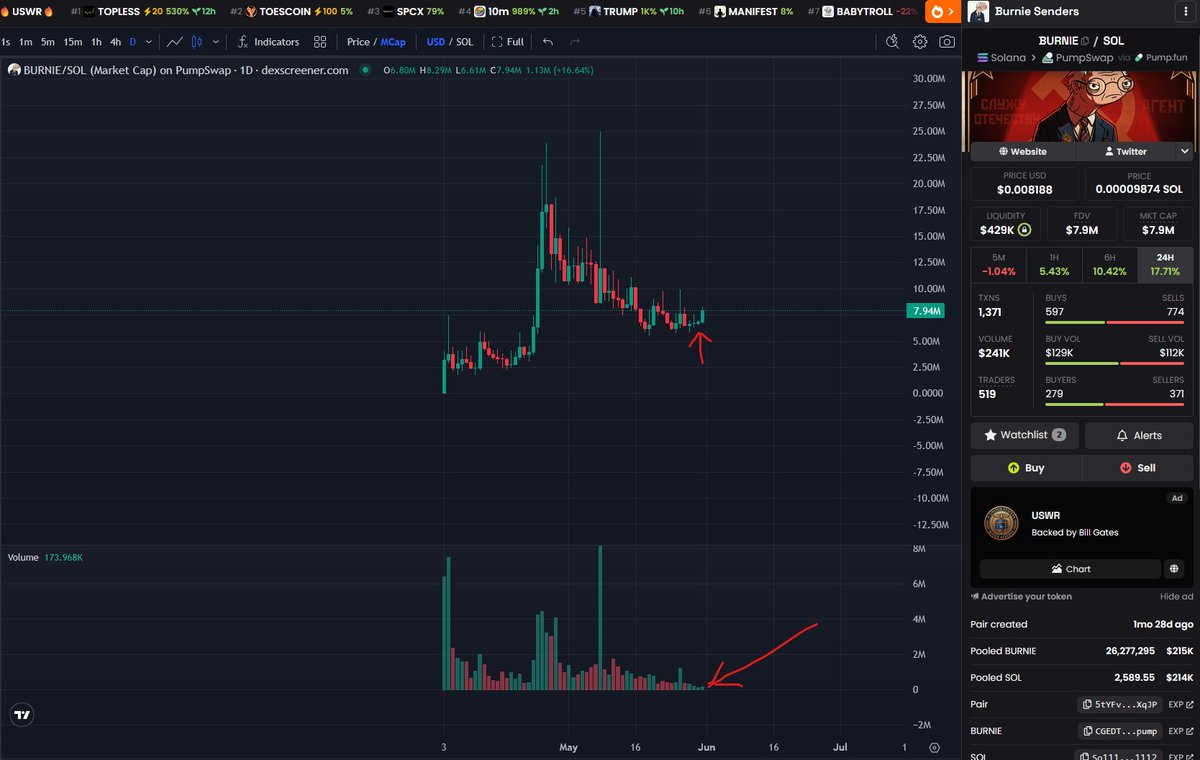Viewport: 1200px width, 760px height.
Task: Click the liquidity lock icon
Action: pos(1026,230)
